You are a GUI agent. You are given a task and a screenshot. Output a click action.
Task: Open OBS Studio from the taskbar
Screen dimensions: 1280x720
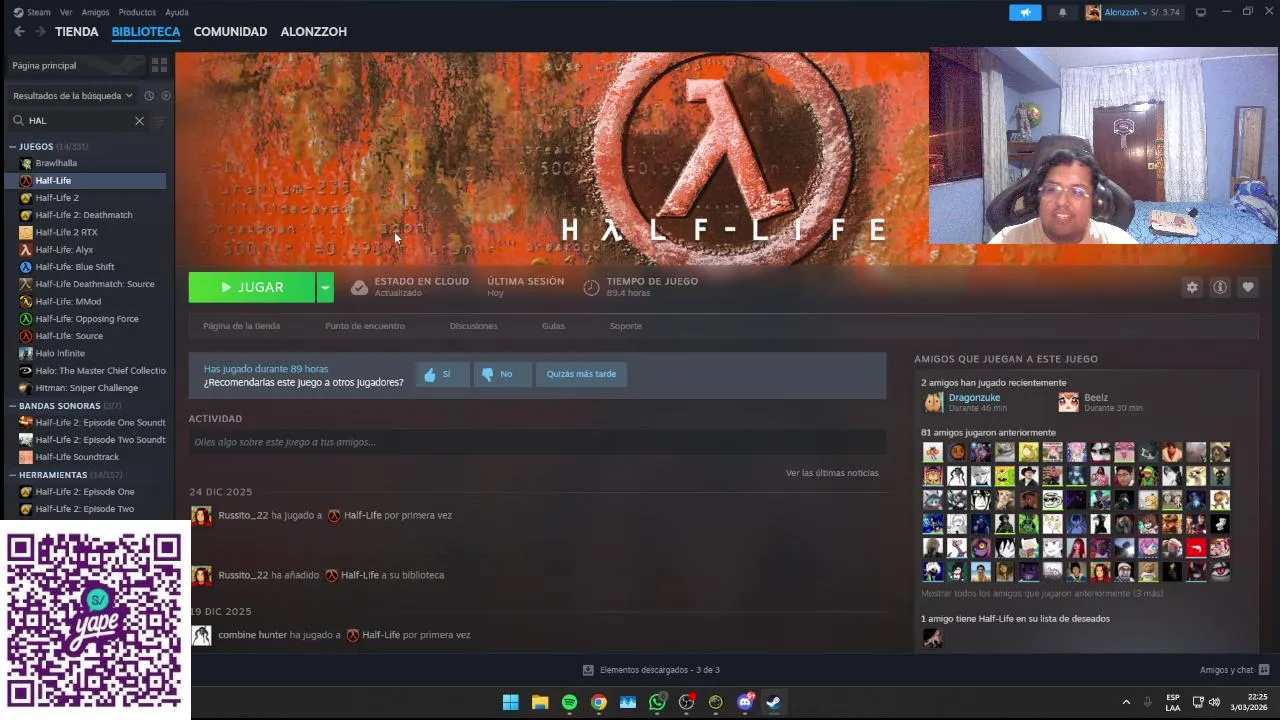click(x=686, y=702)
